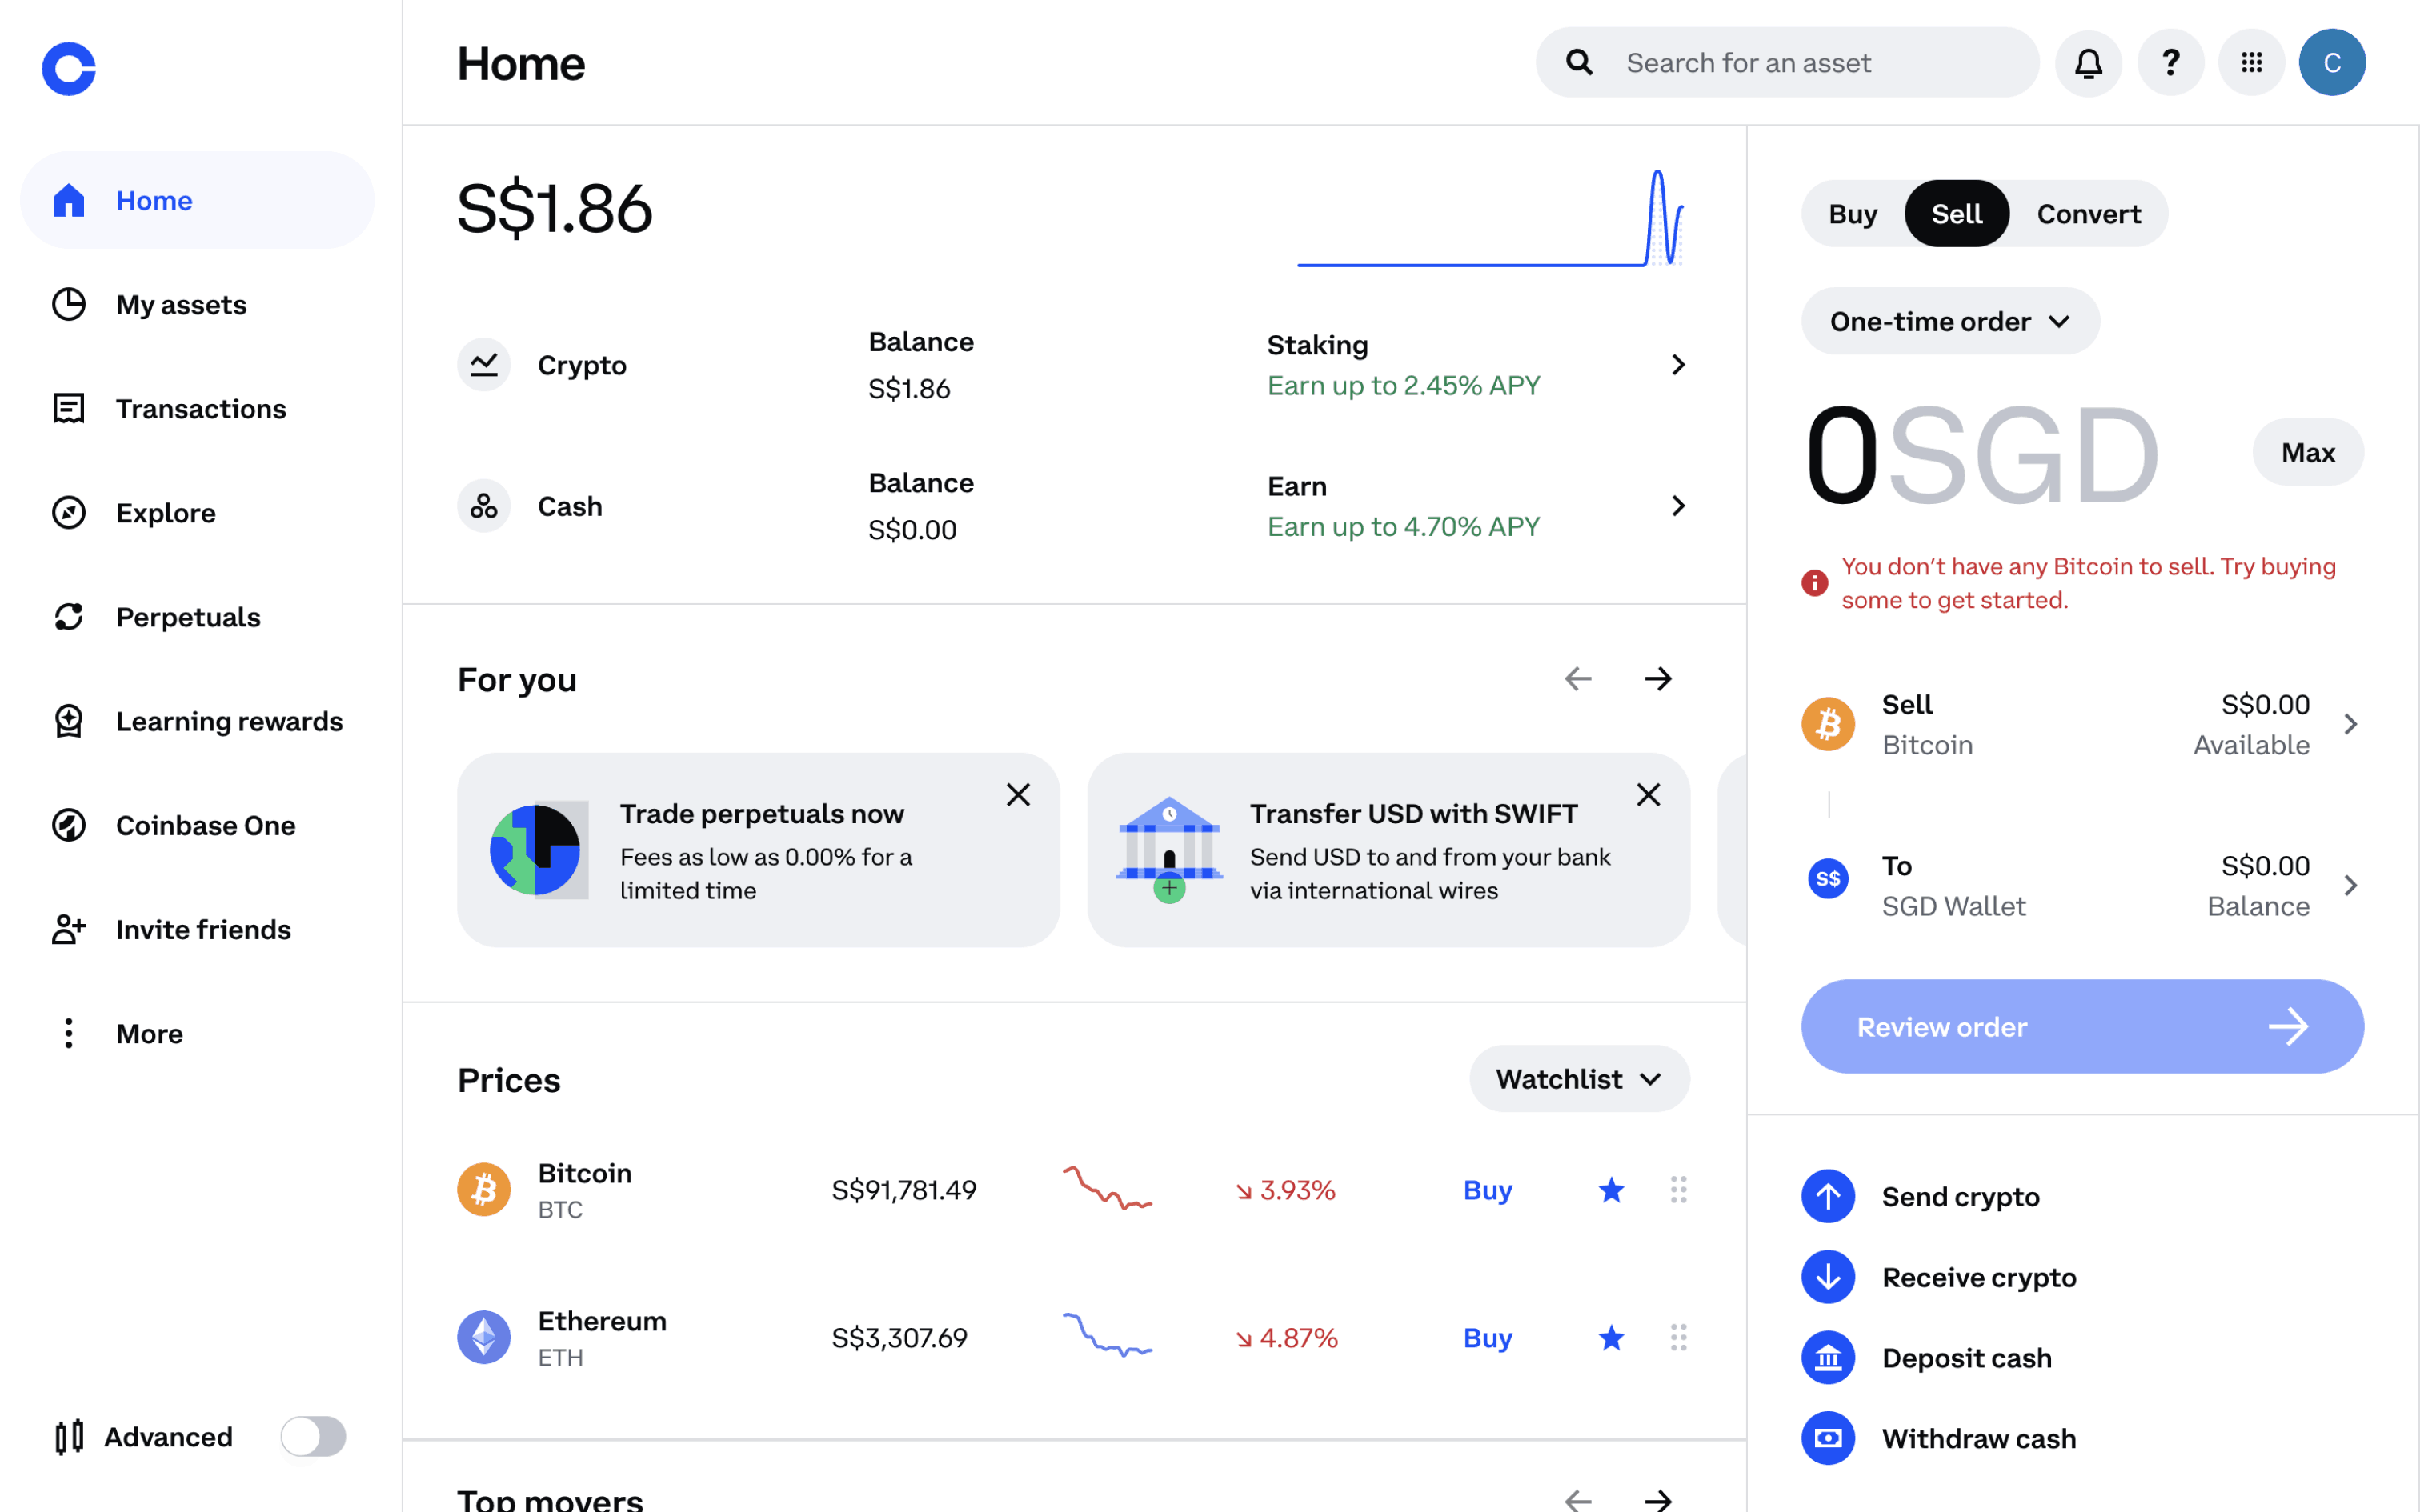This screenshot has height=1512, width=2420.
Task: Open the Watchlist dropdown in Prices
Action: [1578, 1079]
